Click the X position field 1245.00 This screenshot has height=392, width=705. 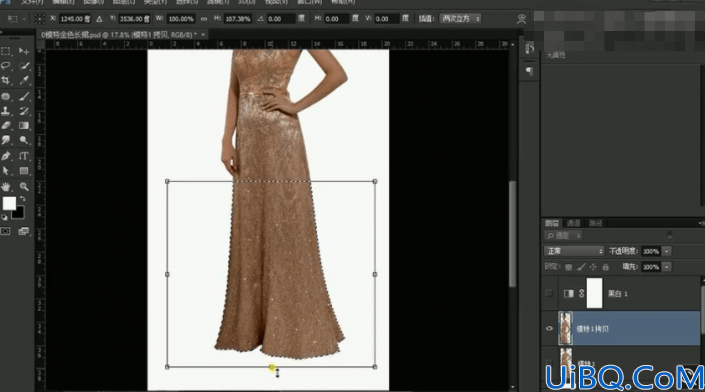[75, 19]
